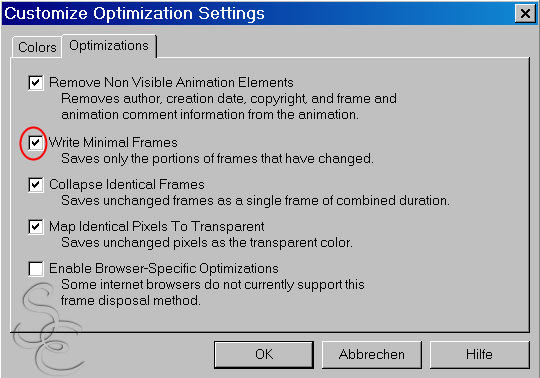Viewport: 540px width, 378px height.
Task: Close the Customize Optimization Settings dialog
Action: point(525,13)
